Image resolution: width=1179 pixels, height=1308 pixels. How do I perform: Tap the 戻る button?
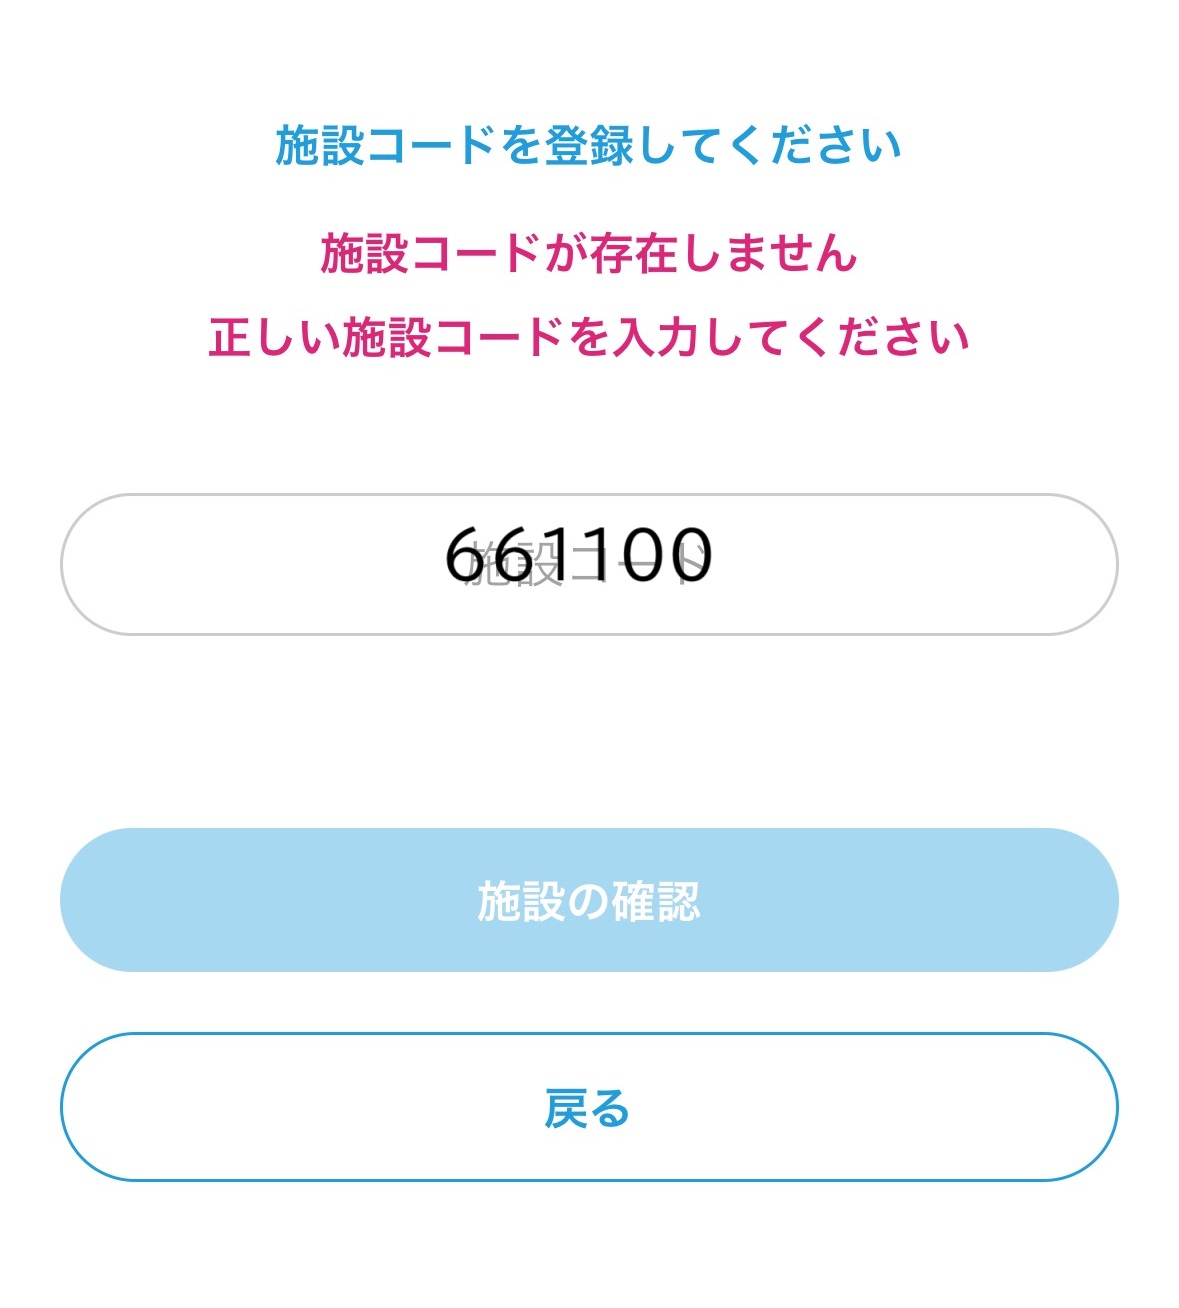tap(588, 1107)
